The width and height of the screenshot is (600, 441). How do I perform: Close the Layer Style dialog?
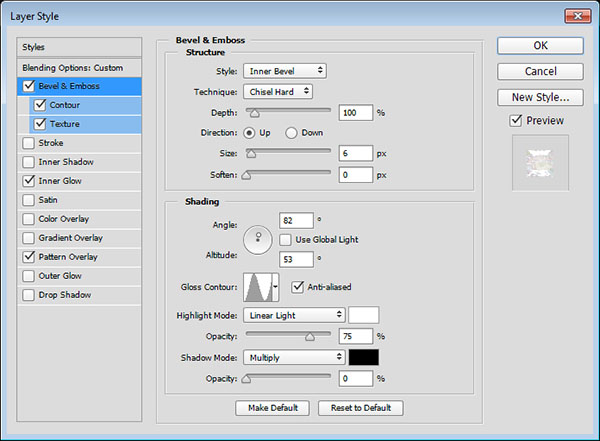[x=579, y=15]
